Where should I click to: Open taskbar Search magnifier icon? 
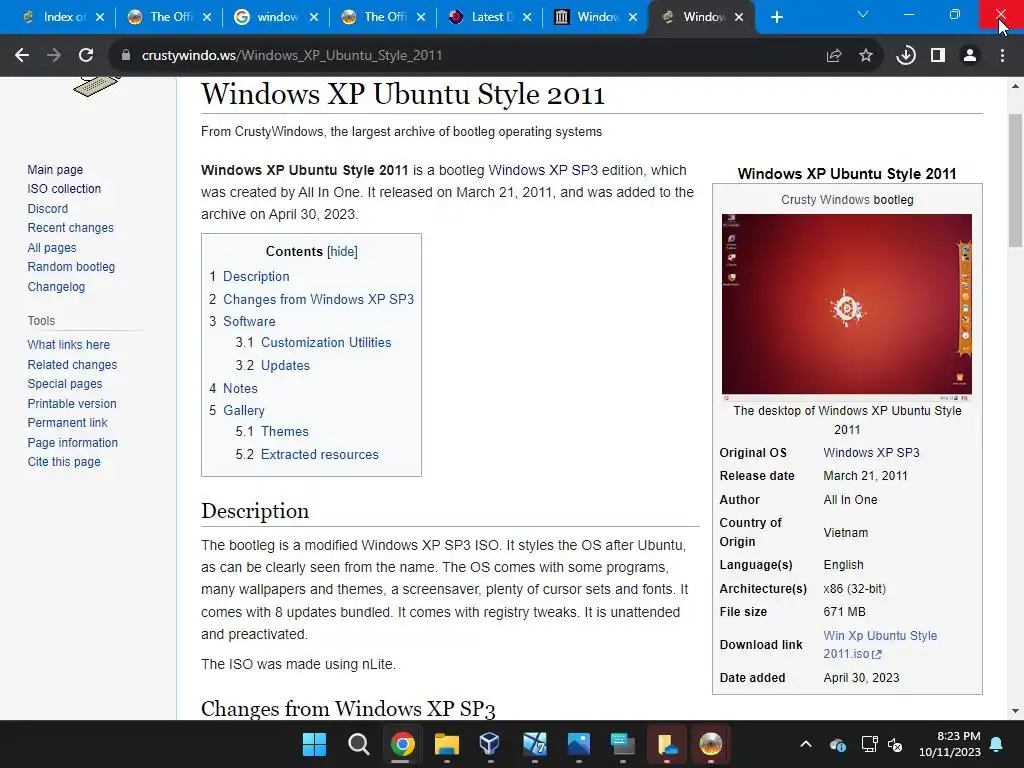coord(359,744)
